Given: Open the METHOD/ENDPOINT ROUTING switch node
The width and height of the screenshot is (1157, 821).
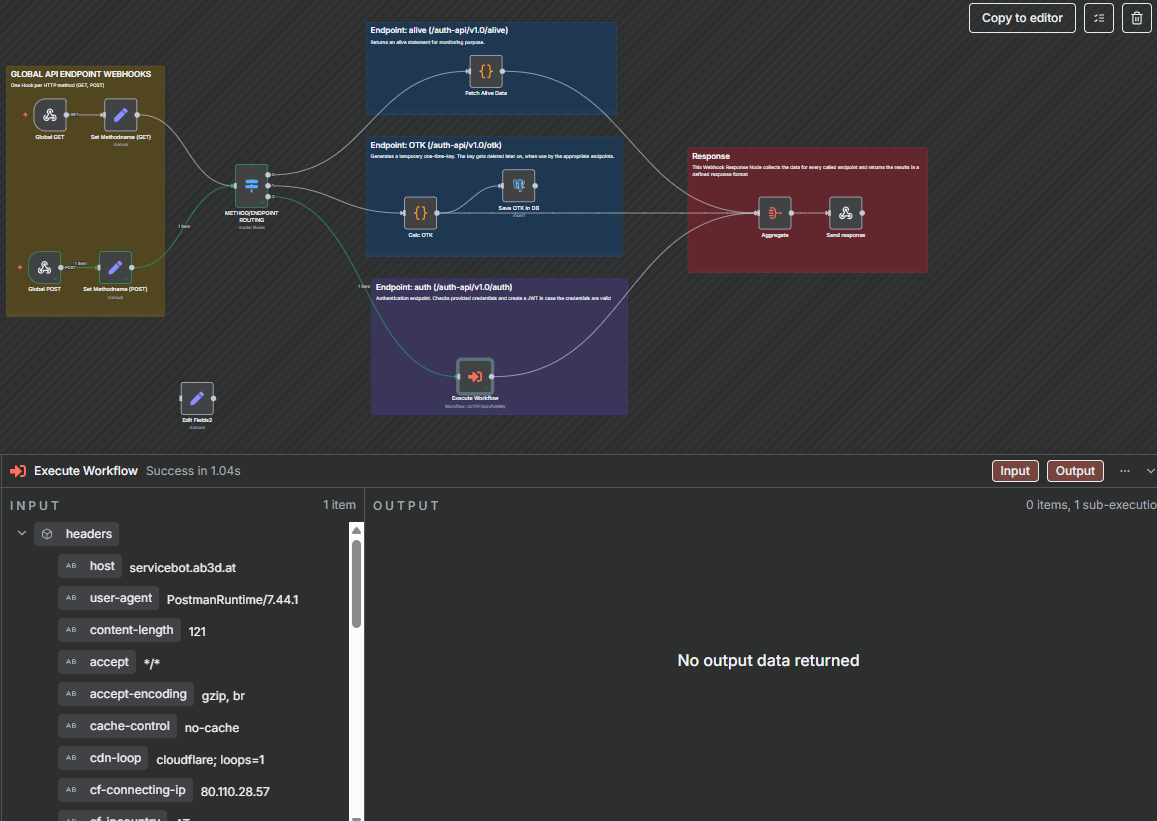Looking at the screenshot, I should click(x=251, y=185).
